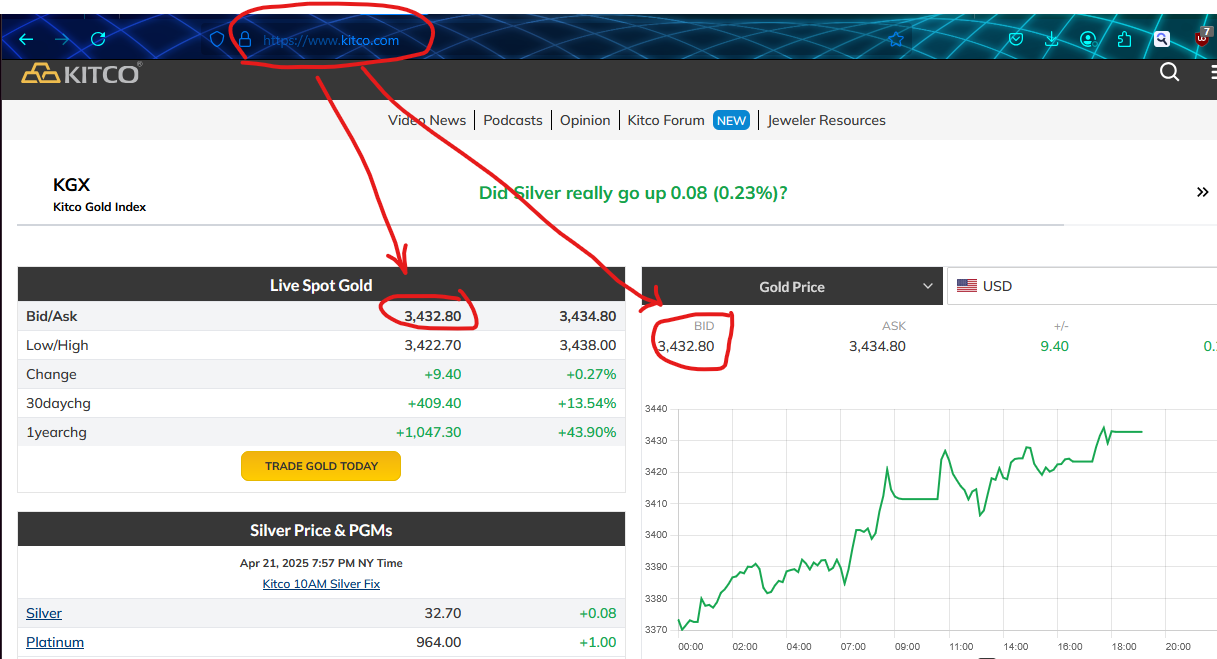Click the Low/High row label
1217x659 pixels.
click(57, 345)
